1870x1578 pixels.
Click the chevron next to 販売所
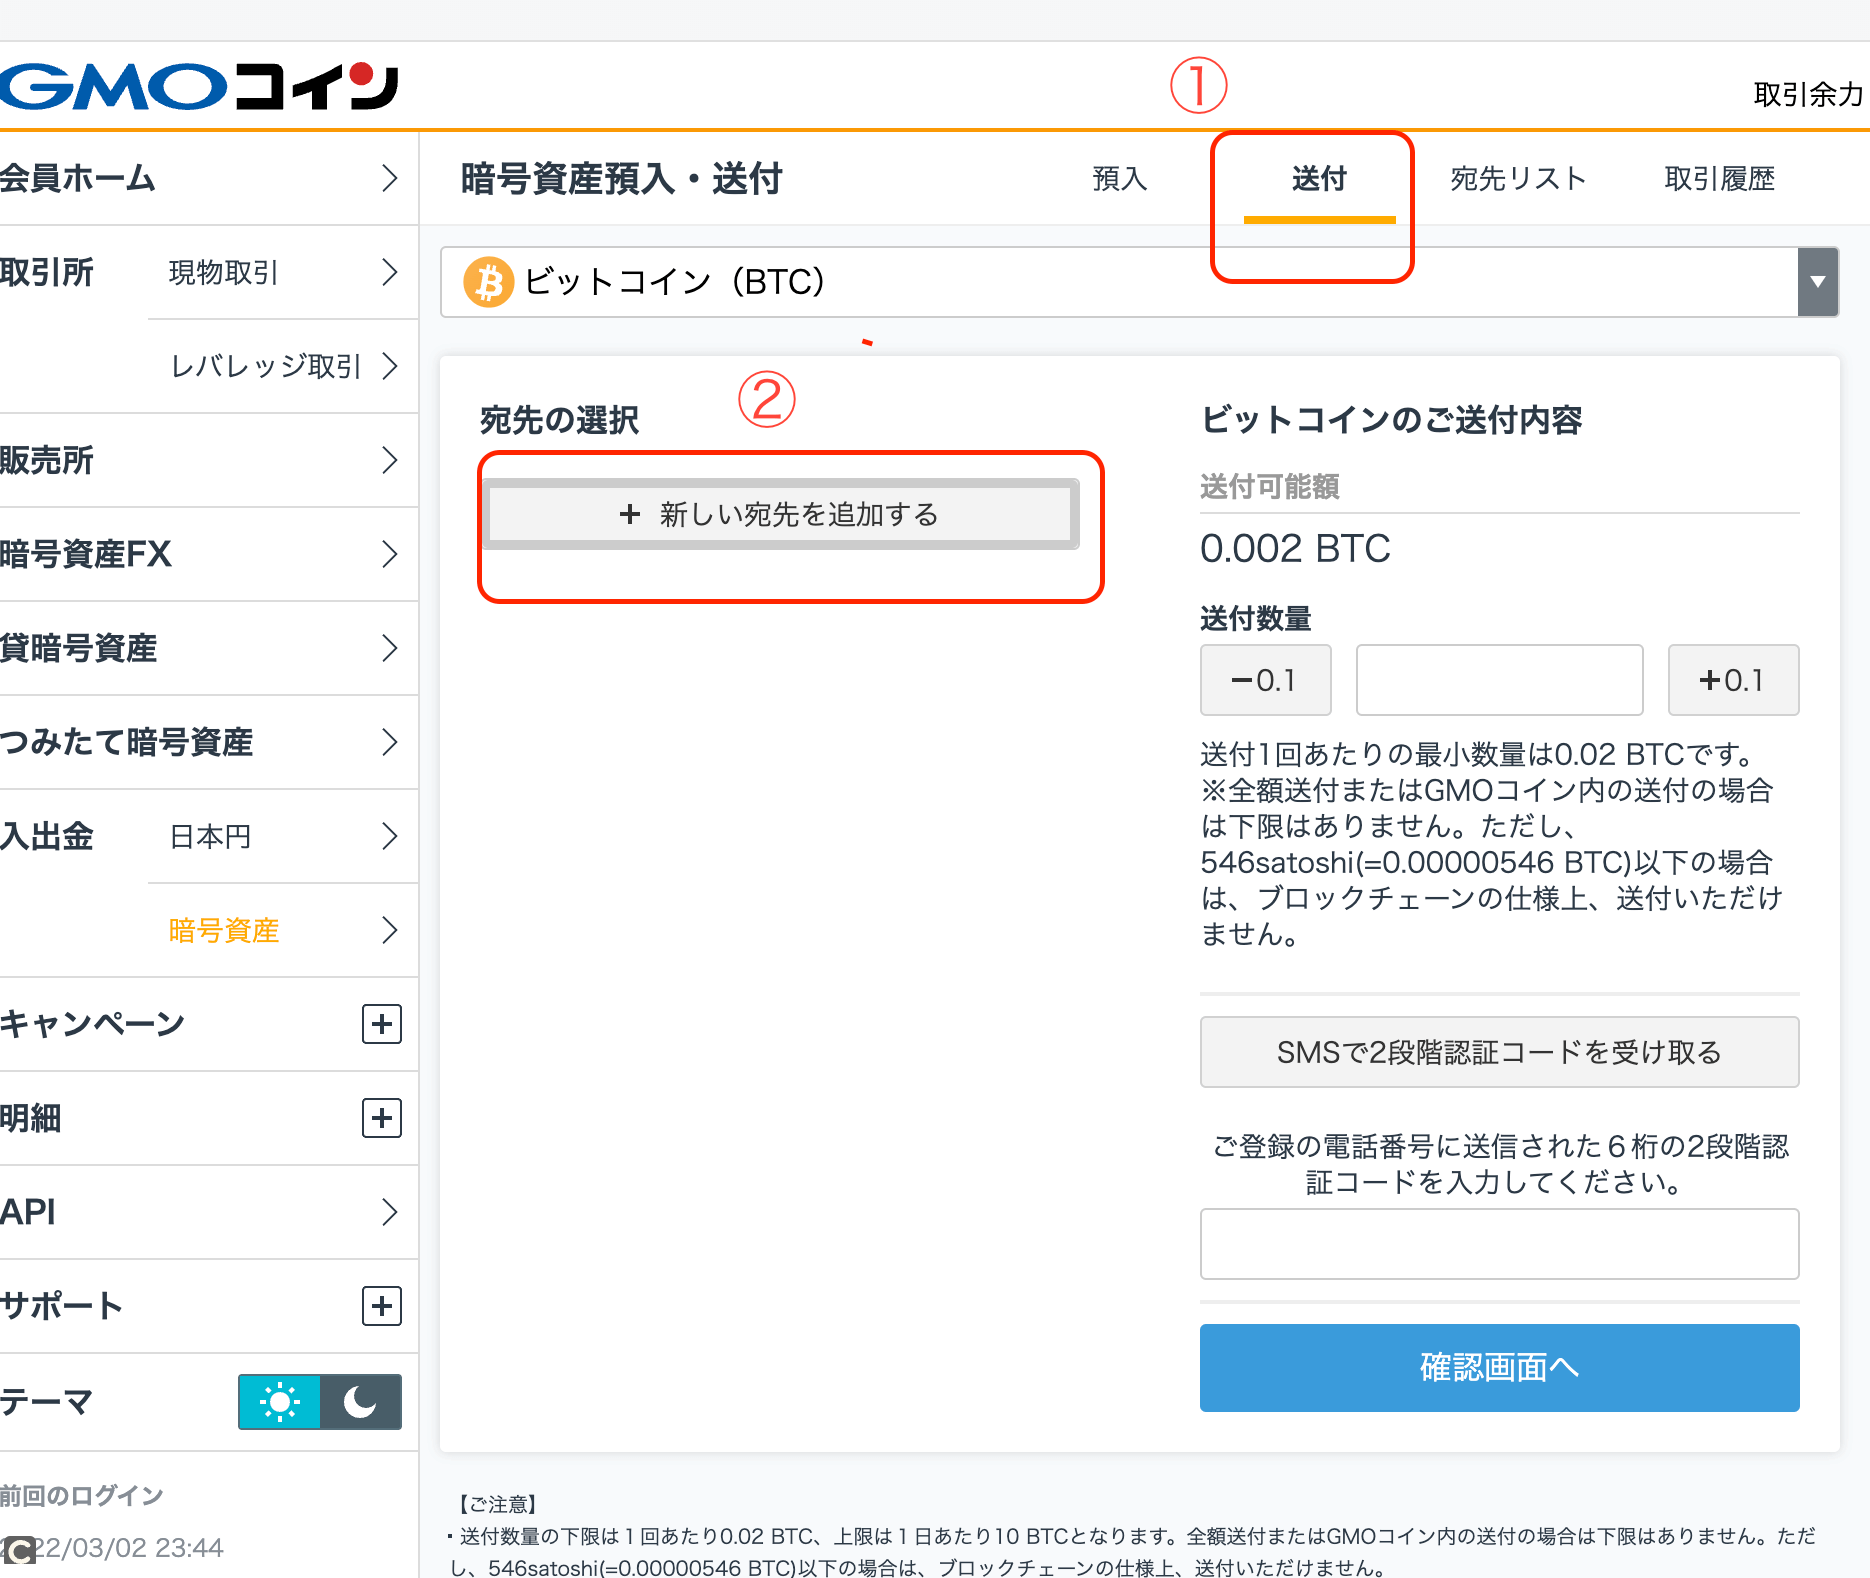[390, 460]
